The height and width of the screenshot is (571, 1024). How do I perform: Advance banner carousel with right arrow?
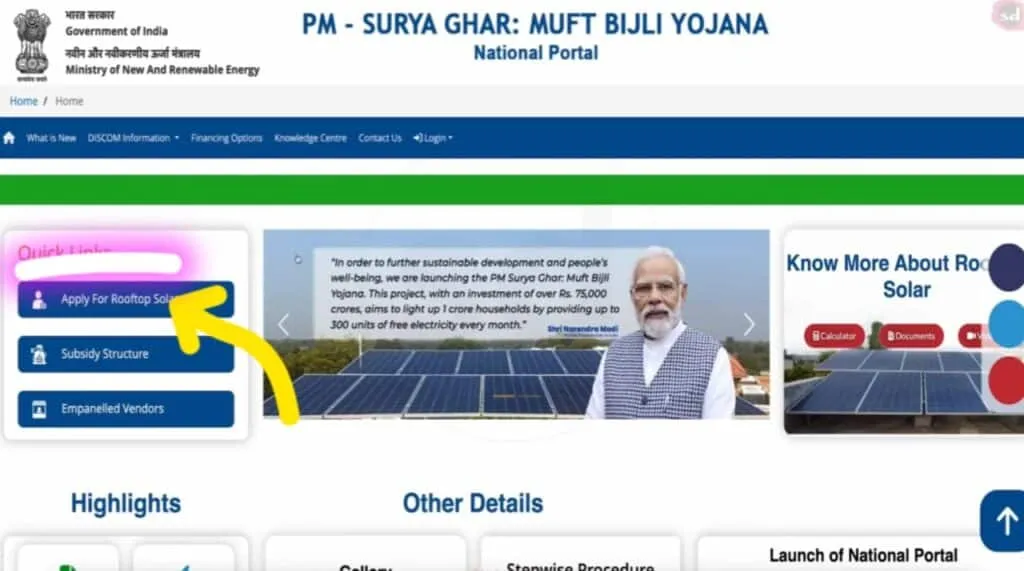(748, 324)
